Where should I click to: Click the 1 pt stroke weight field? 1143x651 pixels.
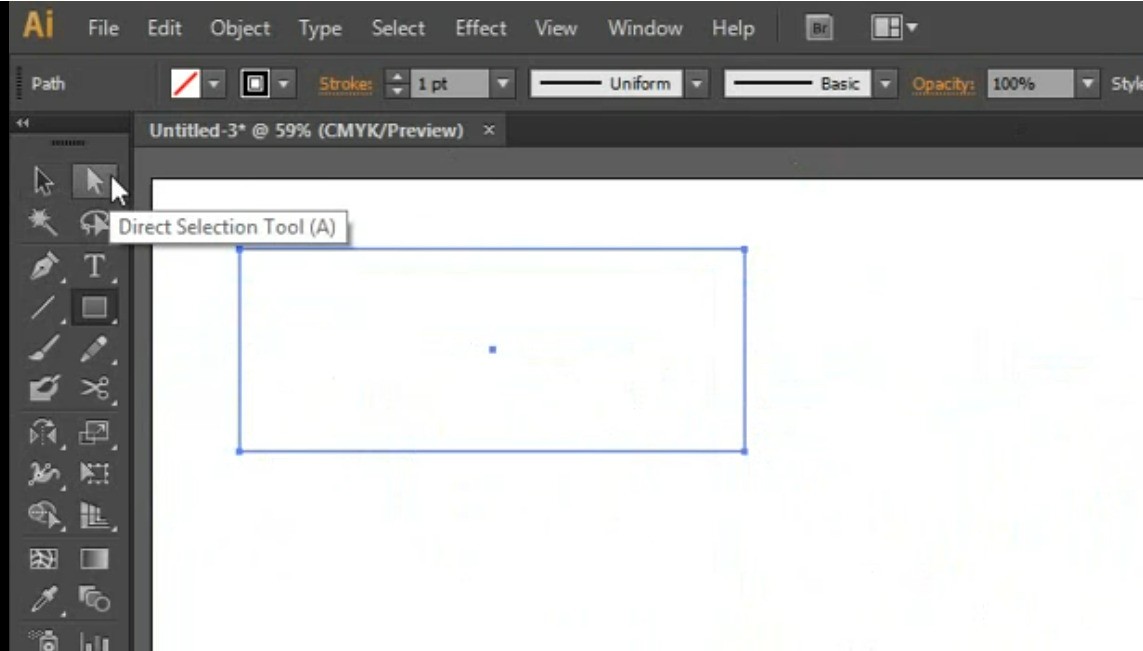coord(449,83)
